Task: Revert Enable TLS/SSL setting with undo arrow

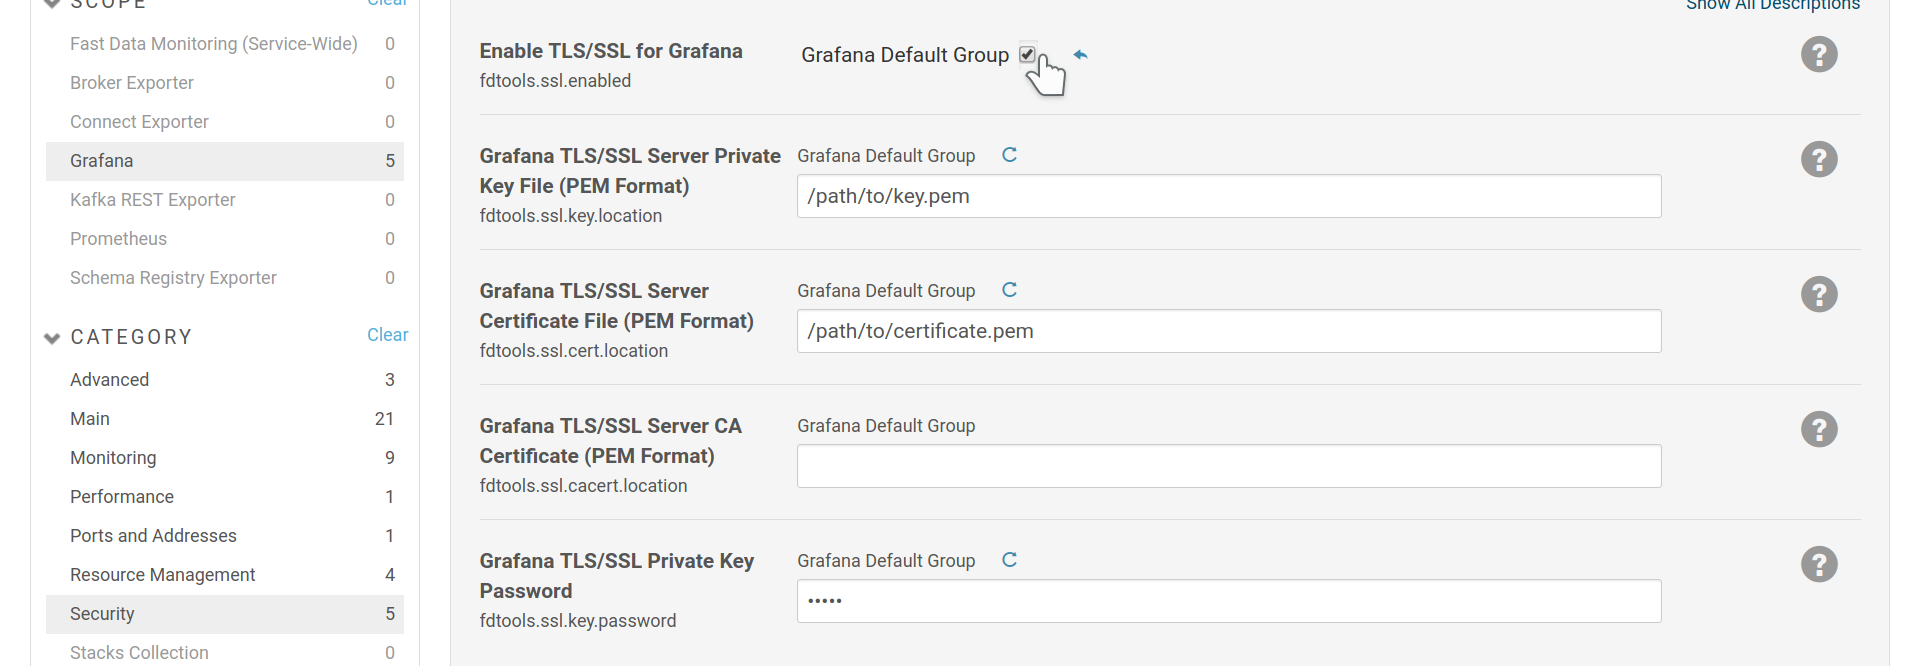Action: click(1080, 55)
